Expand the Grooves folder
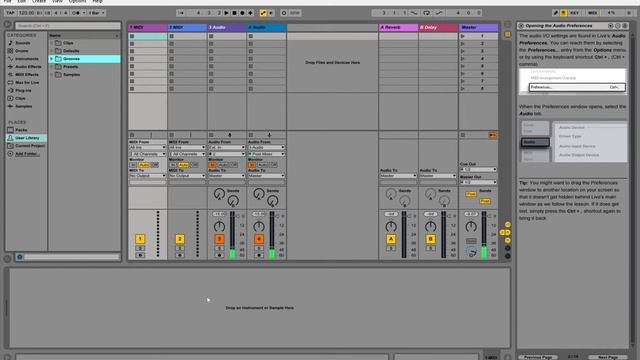 click(52, 59)
